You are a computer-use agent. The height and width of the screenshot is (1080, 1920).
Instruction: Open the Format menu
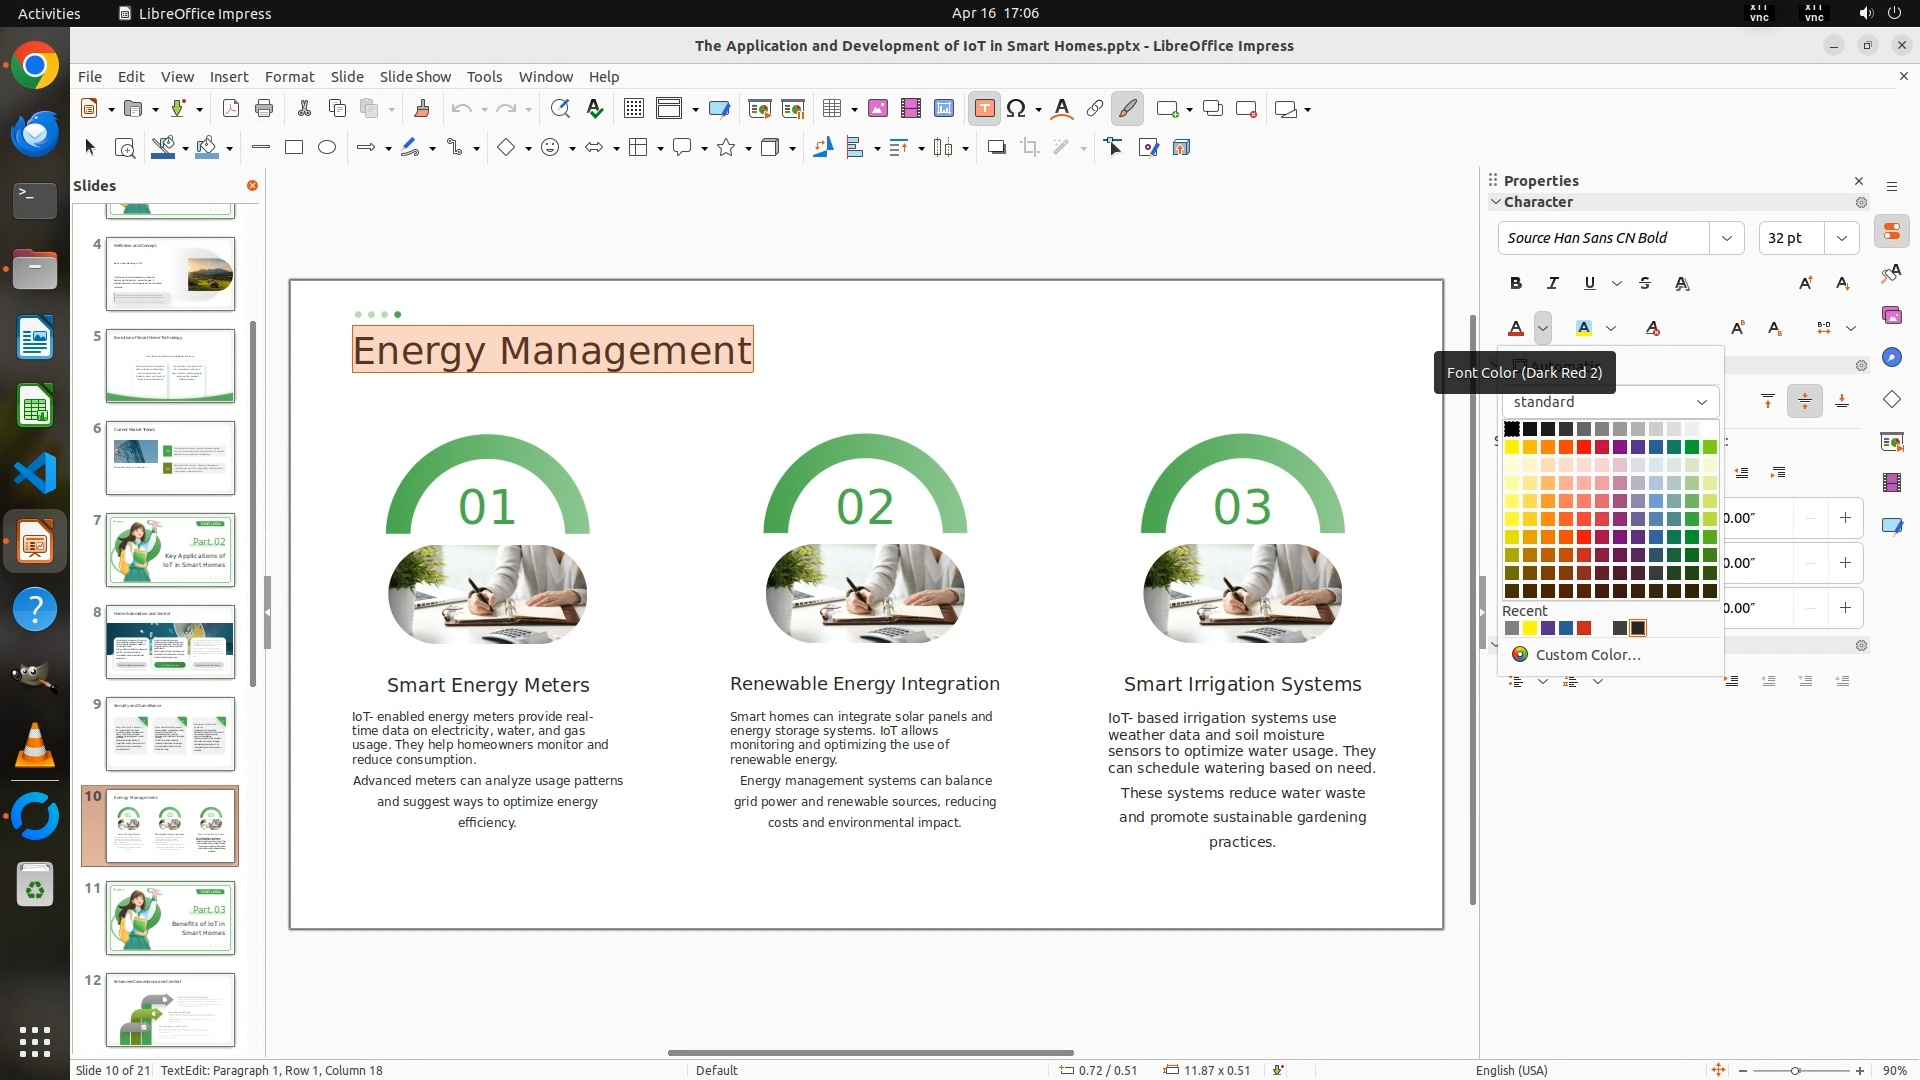[x=289, y=77]
